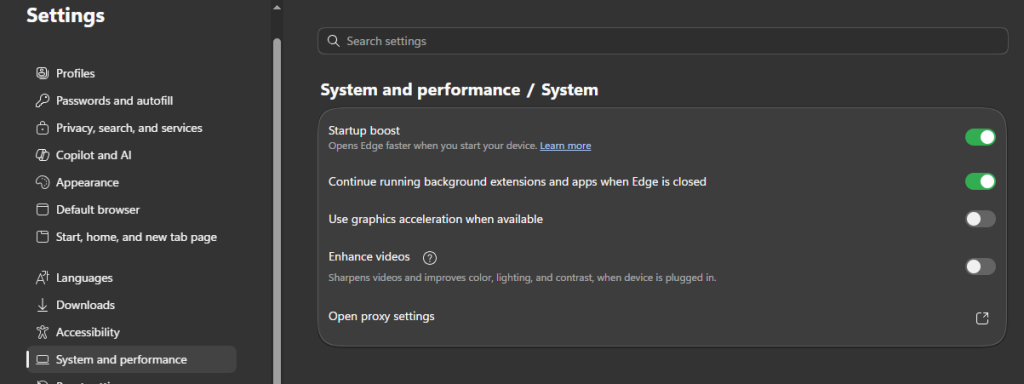Viewport: 1024px width, 384px height.
Task: Select Default browser in sidebar
Action: (132, 210)
